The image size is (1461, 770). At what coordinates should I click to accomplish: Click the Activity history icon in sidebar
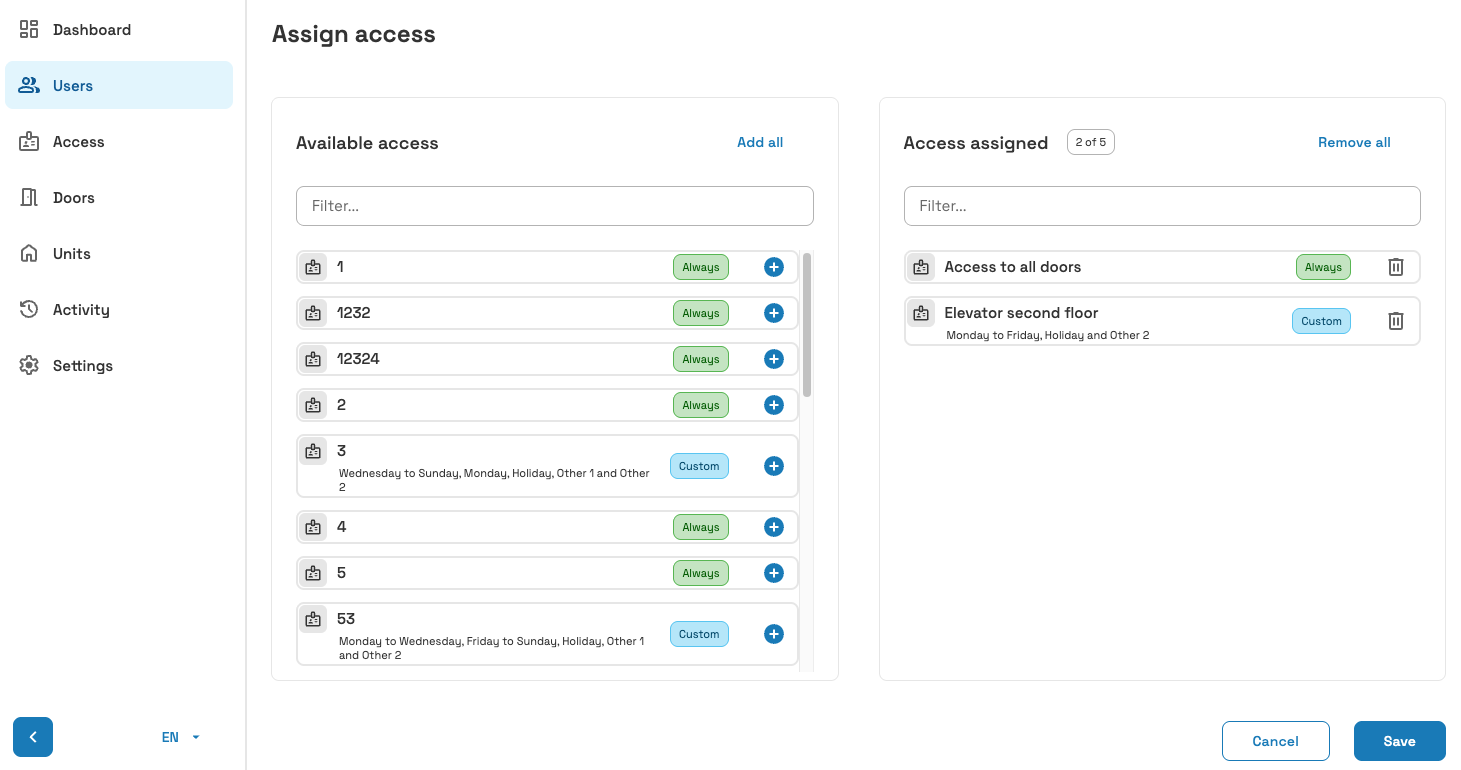(29, 310)
